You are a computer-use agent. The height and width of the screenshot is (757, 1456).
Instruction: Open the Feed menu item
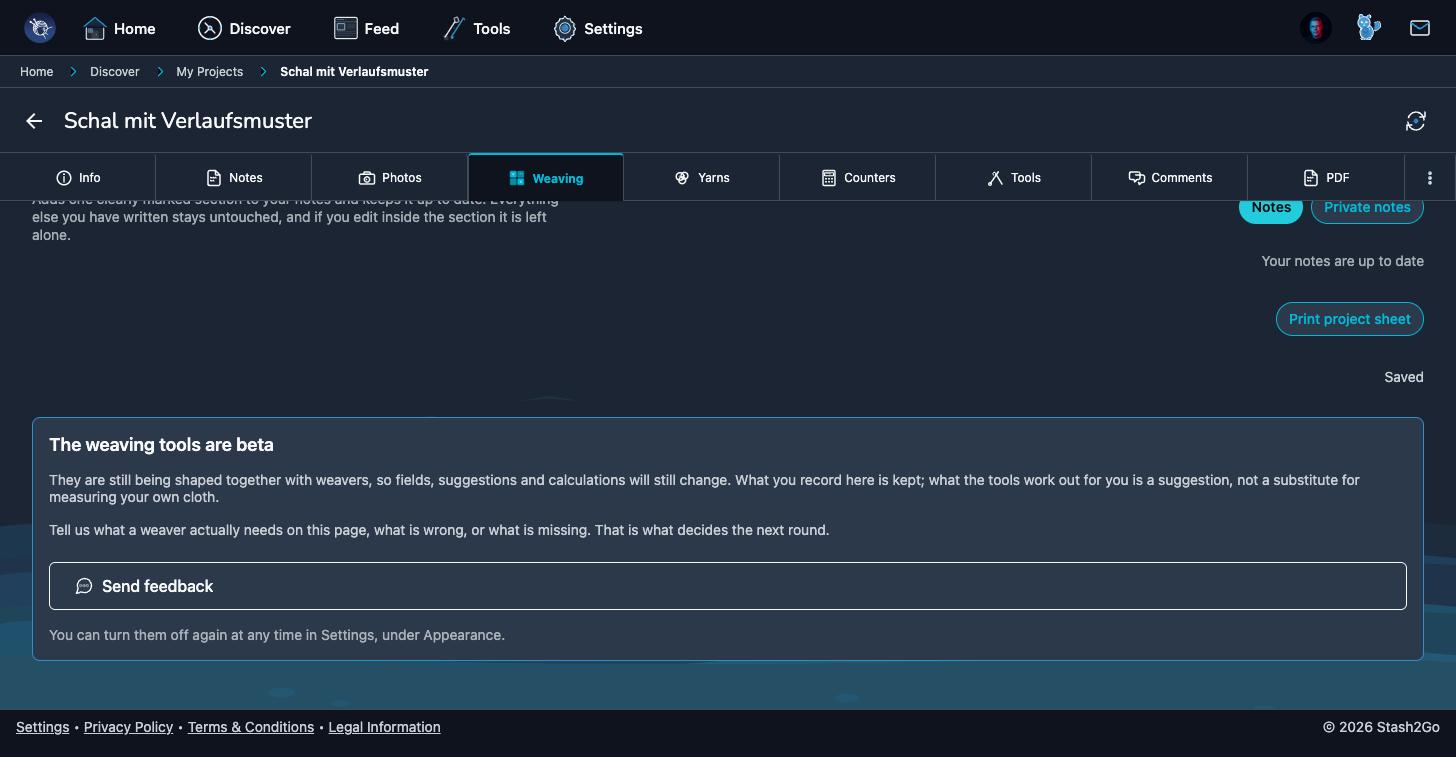(366, 28)
